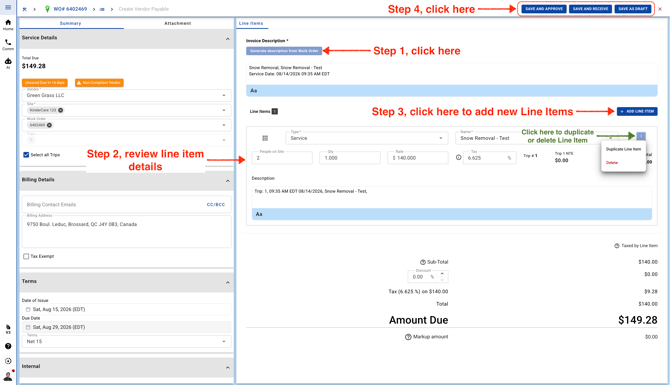Click Save as Draft
Image resolution: width=670 pixels, height=385 pixels.
click(633, 9)
